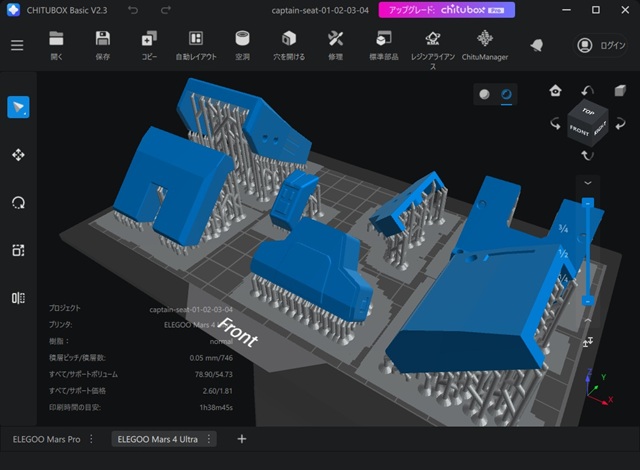The height and width of the screenshot is (470, 640).
Task: Choose the scale tool in sidebar
Action: (18, 250)
